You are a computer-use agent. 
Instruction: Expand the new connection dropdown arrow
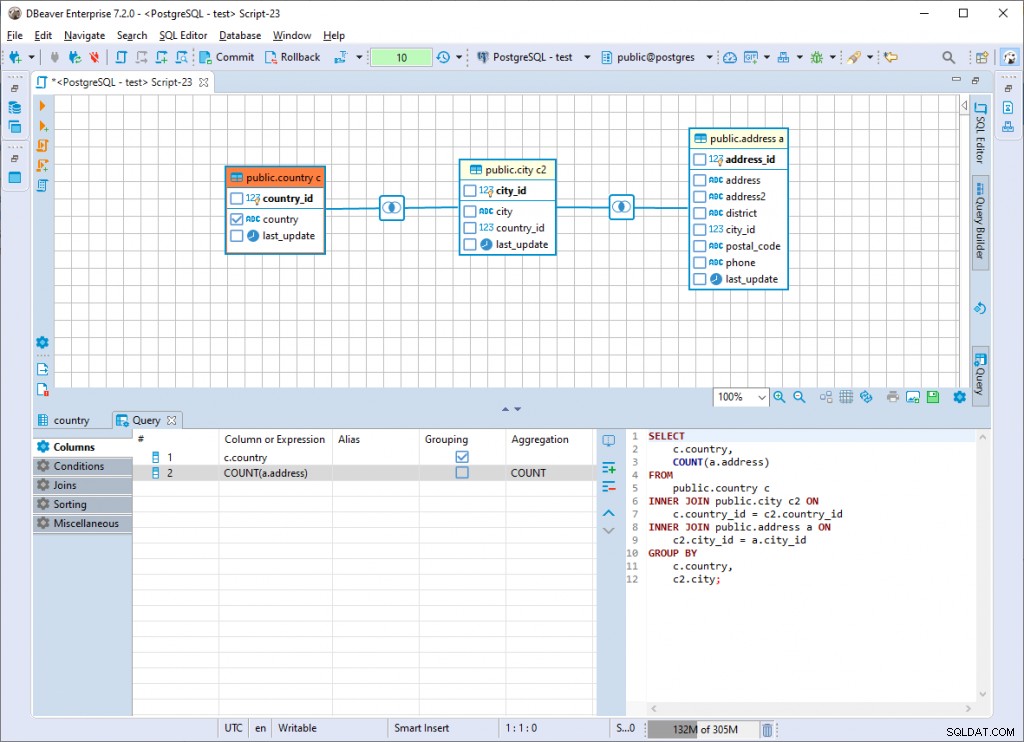pos(31,57)
